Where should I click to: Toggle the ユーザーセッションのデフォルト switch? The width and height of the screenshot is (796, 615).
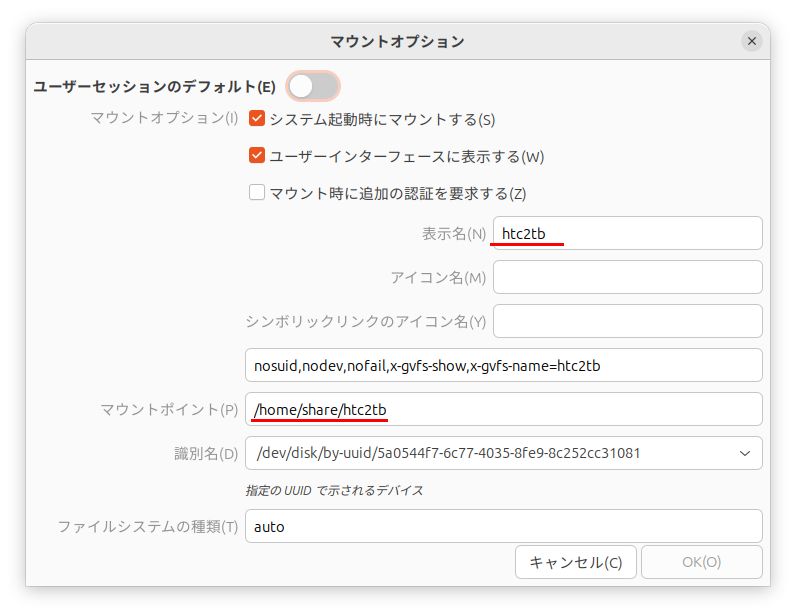[313, 86]
